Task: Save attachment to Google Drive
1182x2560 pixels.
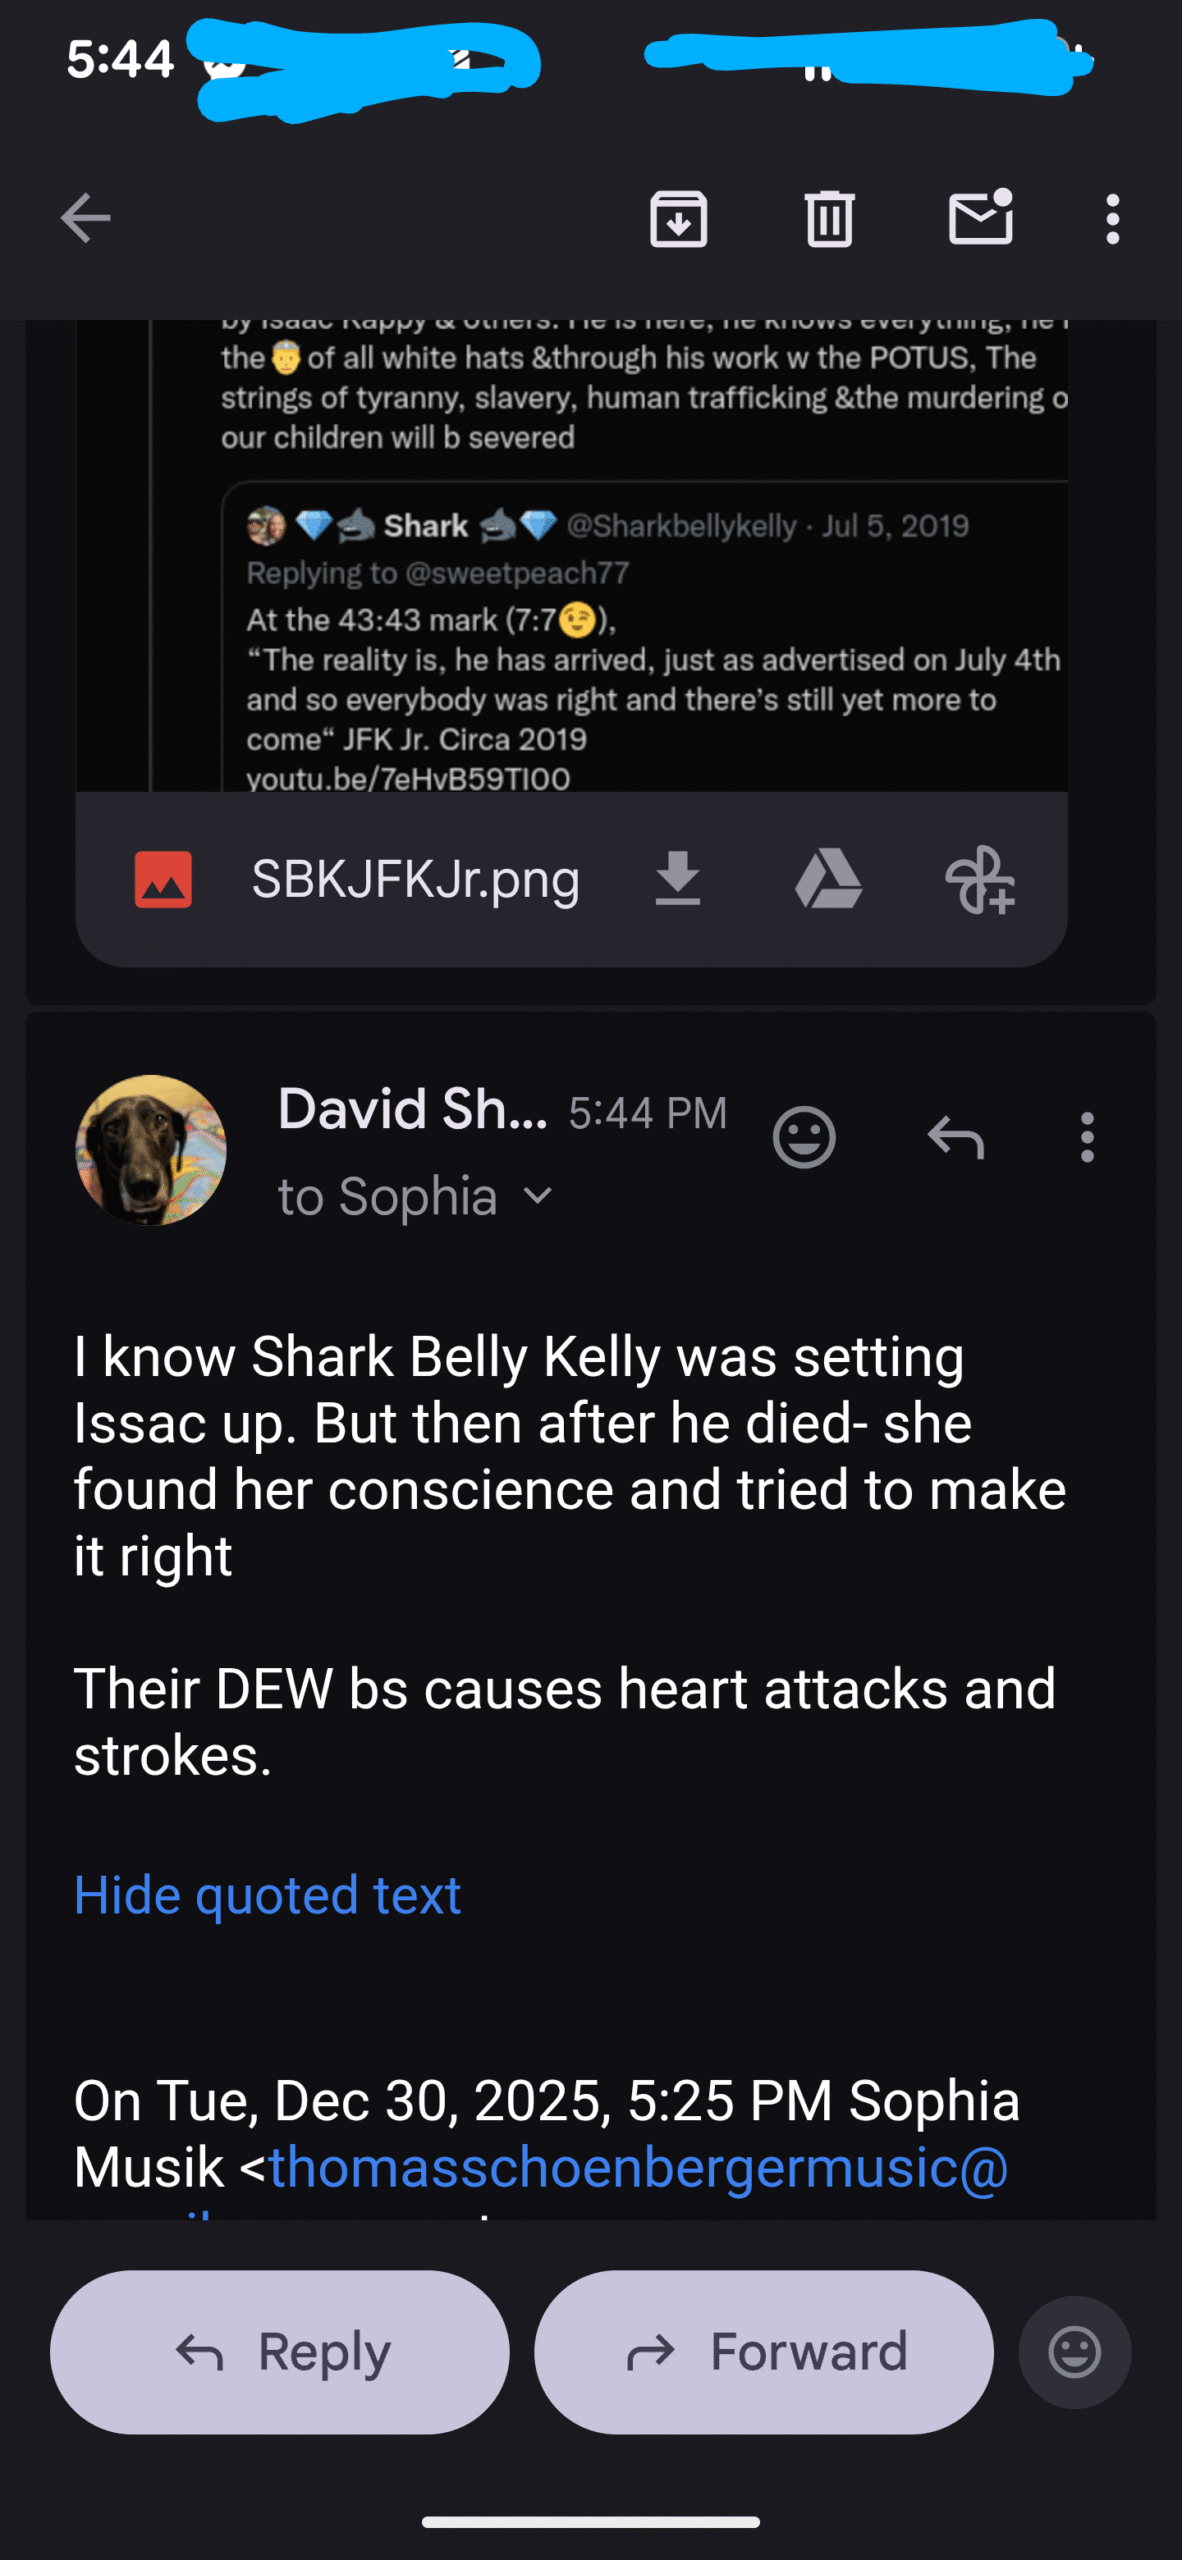Action: pos(828,879)
